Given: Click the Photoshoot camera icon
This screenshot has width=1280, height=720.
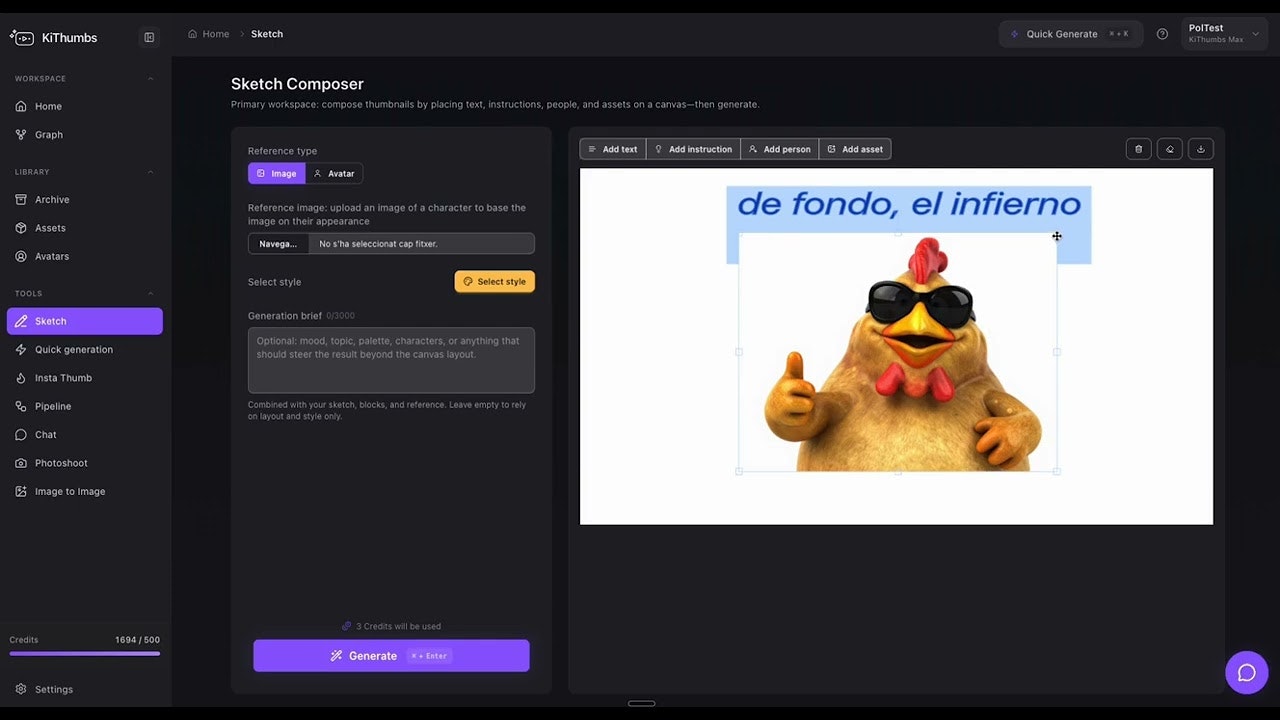Looking at the screenshot, I should tap(22, 463).
